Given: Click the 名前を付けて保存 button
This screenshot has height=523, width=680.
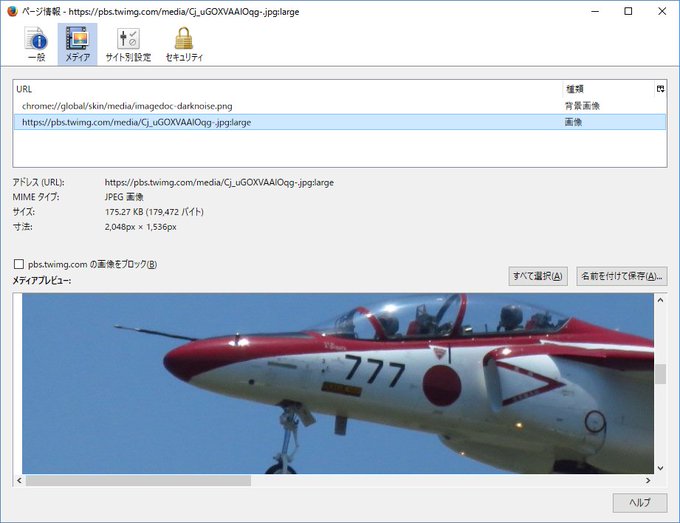Looking at the screenshot, I should pyautogui.click(x=621, y=276).
